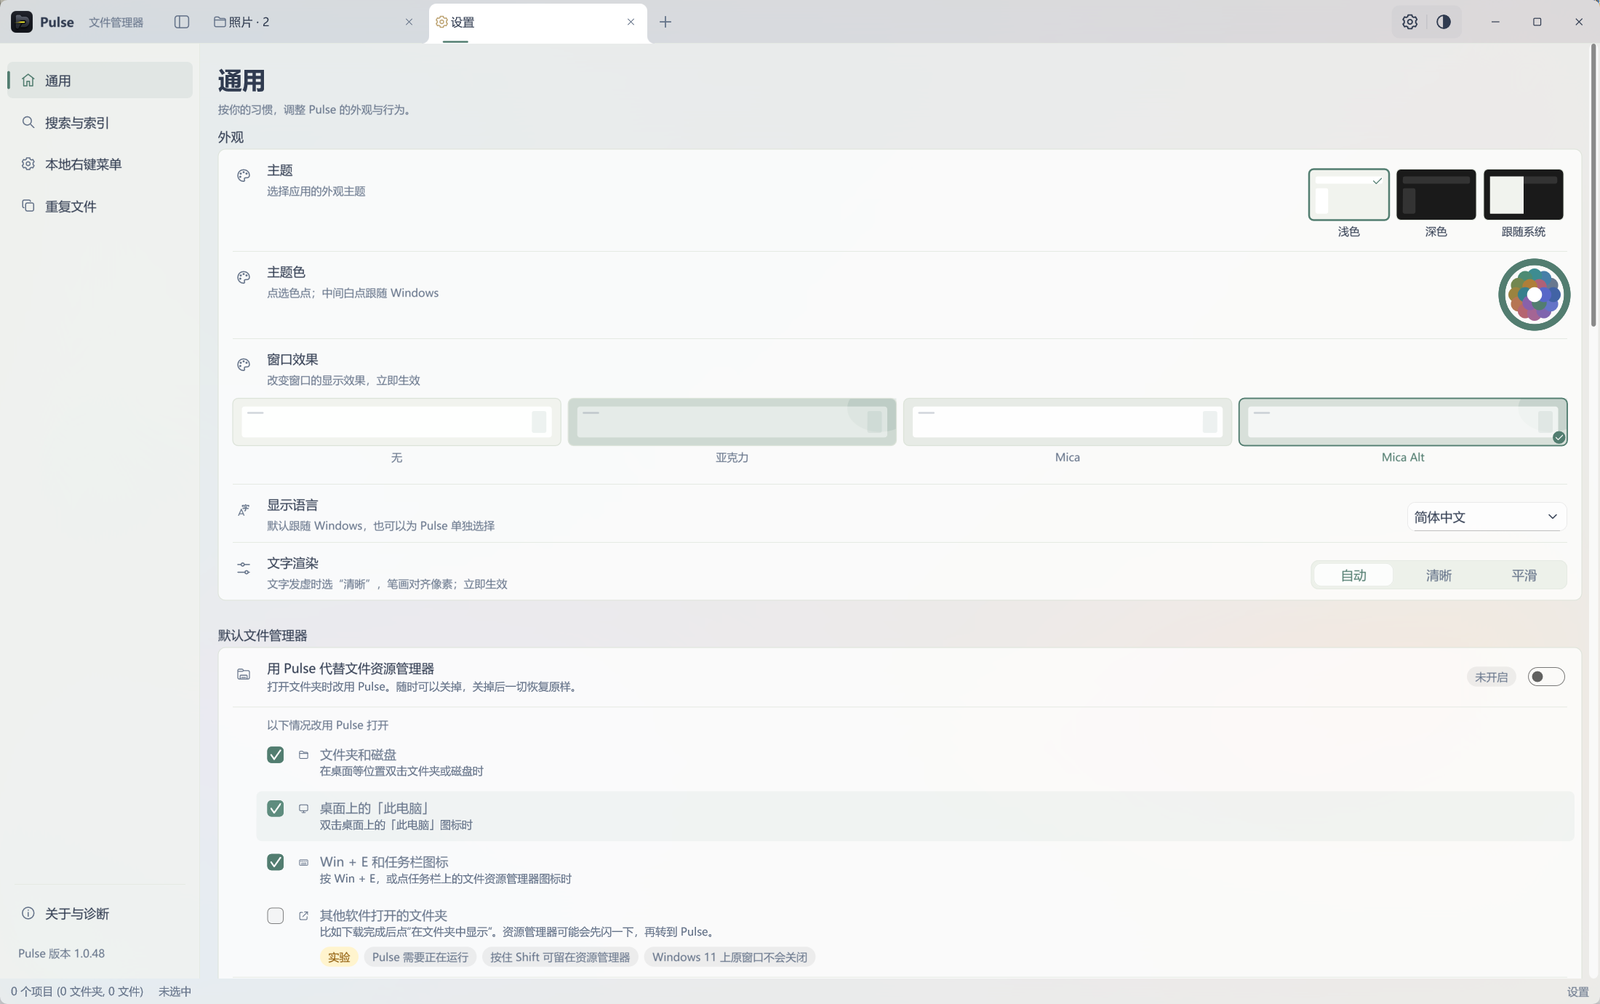
Task: Open the 简体中文 language dropdown
Action: coord(1486,517)
